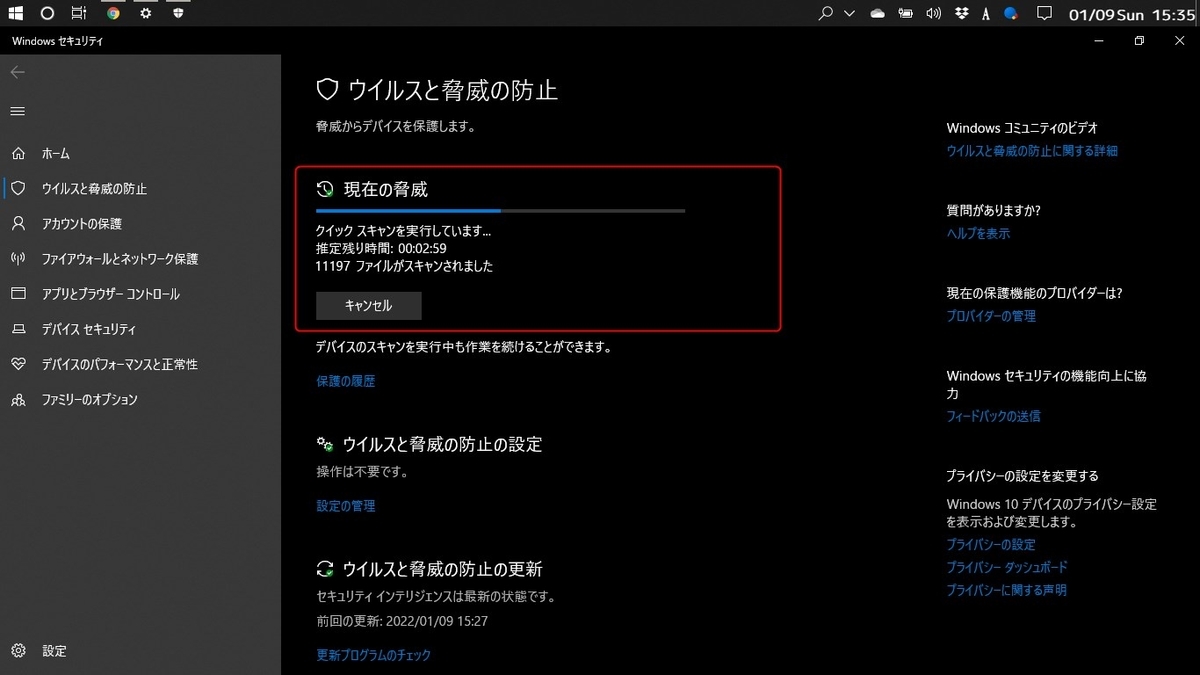Viewport: 1200px width, 675px height.
Task: Open the プライバシー ダッシュボード link
Action: click(1007, 567)
